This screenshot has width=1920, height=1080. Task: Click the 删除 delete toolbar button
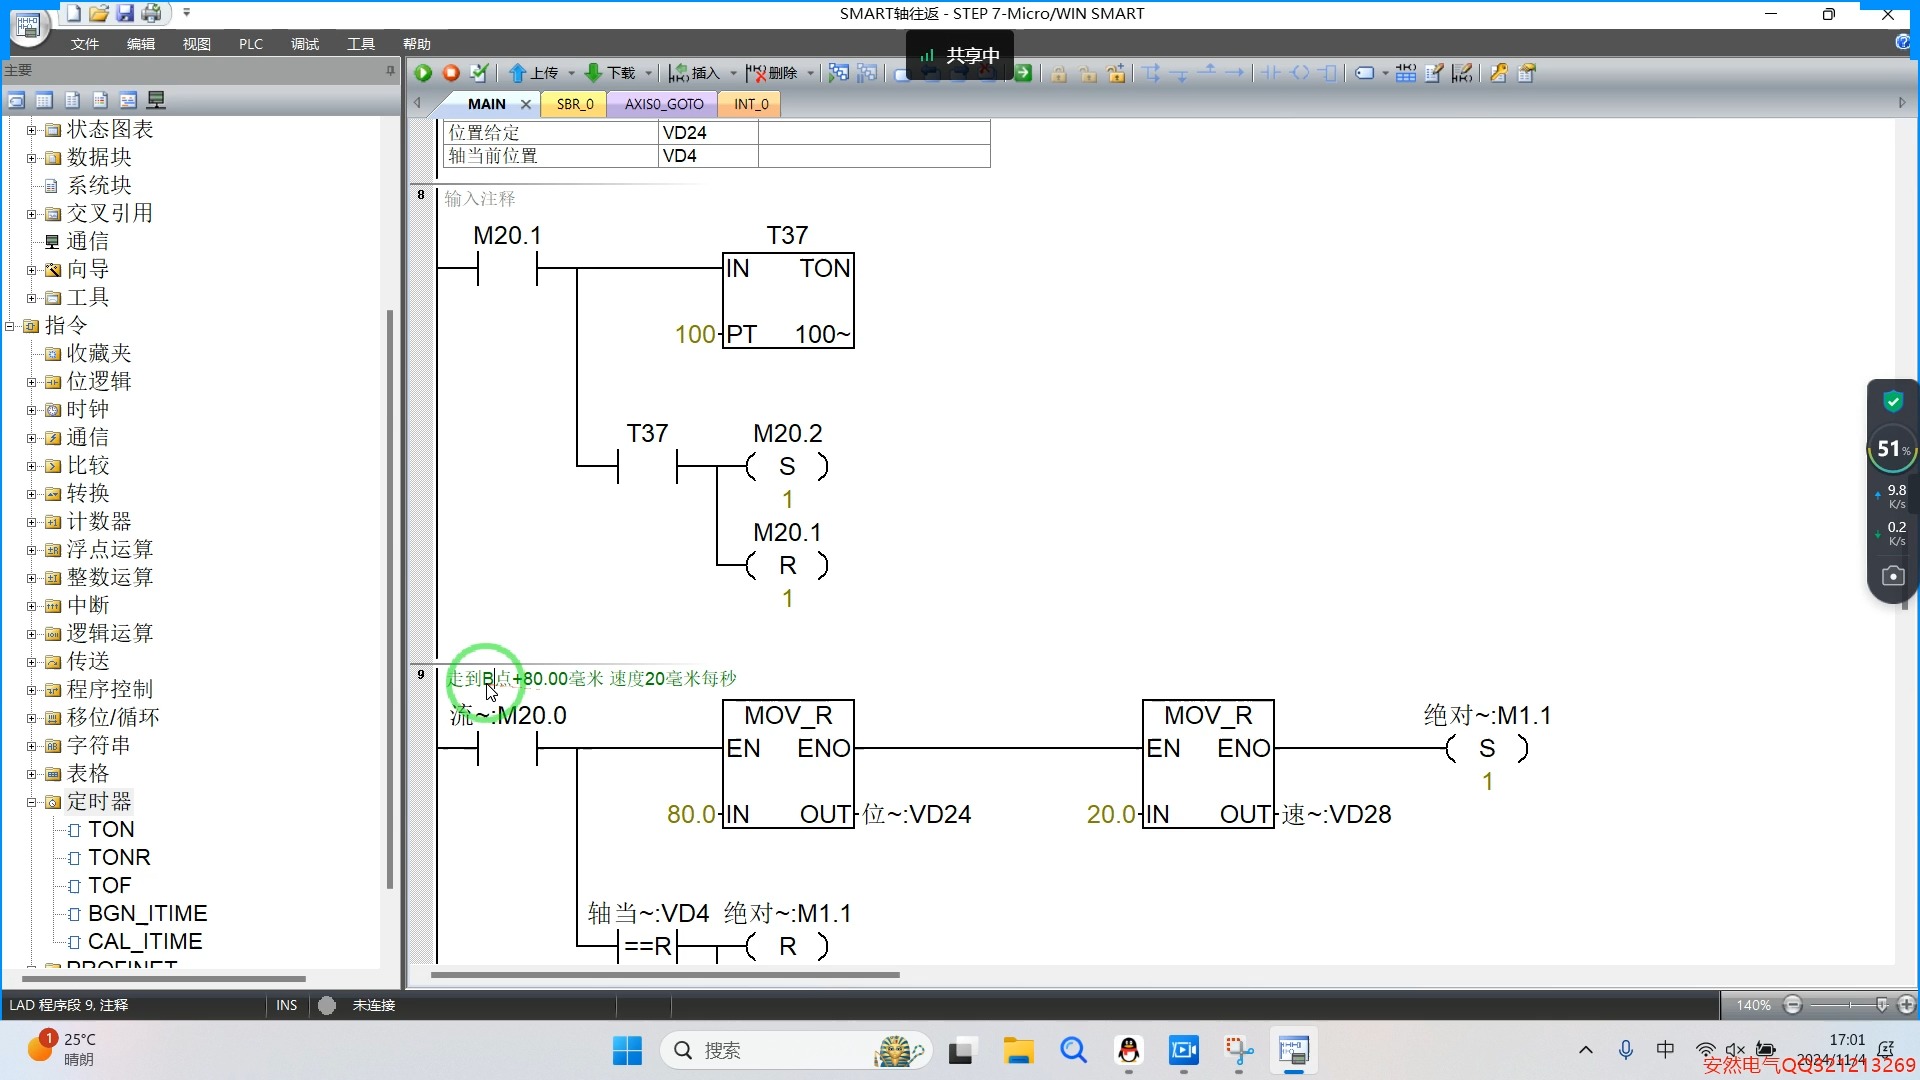(771, 73)
